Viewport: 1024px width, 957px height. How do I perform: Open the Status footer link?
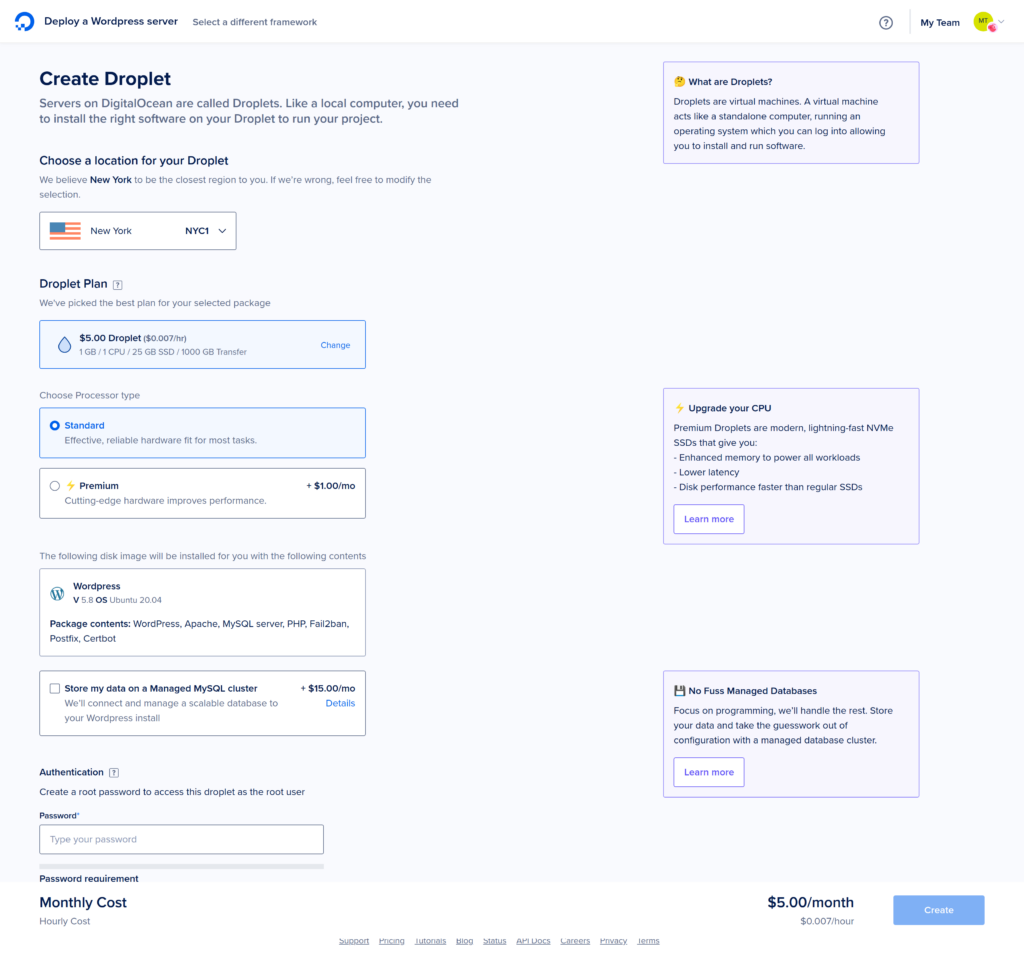click(494, 941)
